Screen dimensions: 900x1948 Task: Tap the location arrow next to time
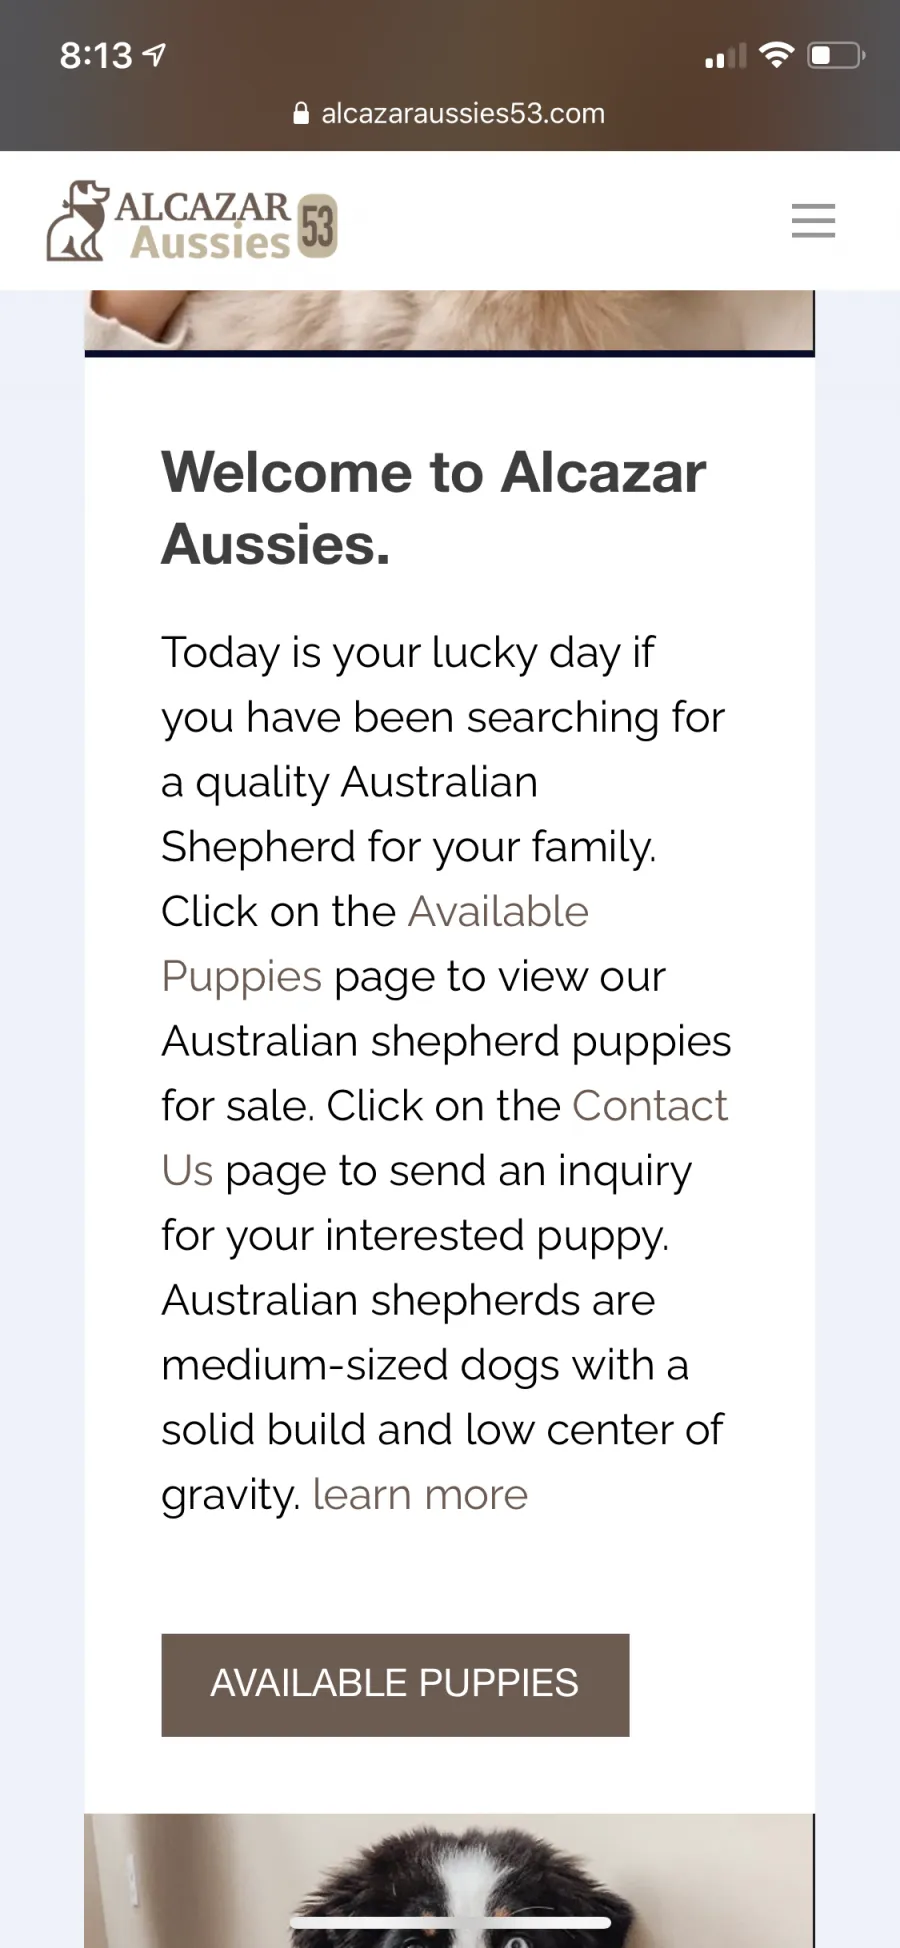pos(155,55)
